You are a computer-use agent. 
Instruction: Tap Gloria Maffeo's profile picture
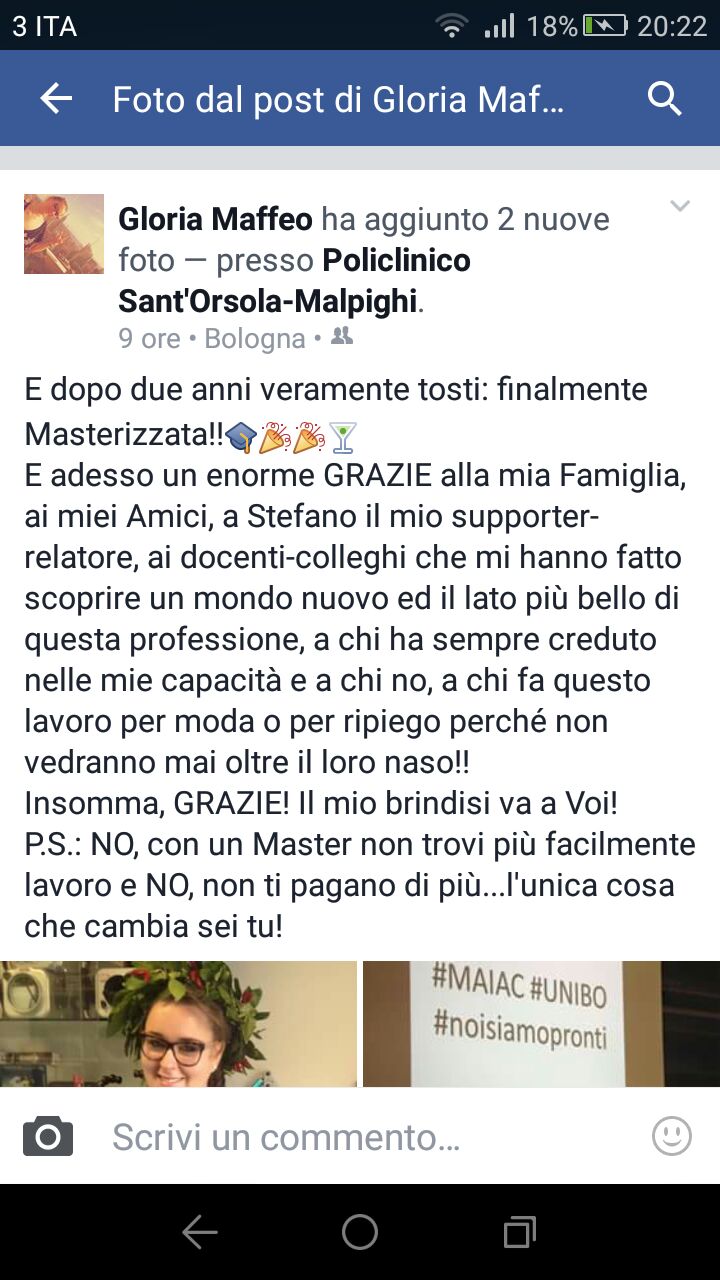click(x=64, y=234)
